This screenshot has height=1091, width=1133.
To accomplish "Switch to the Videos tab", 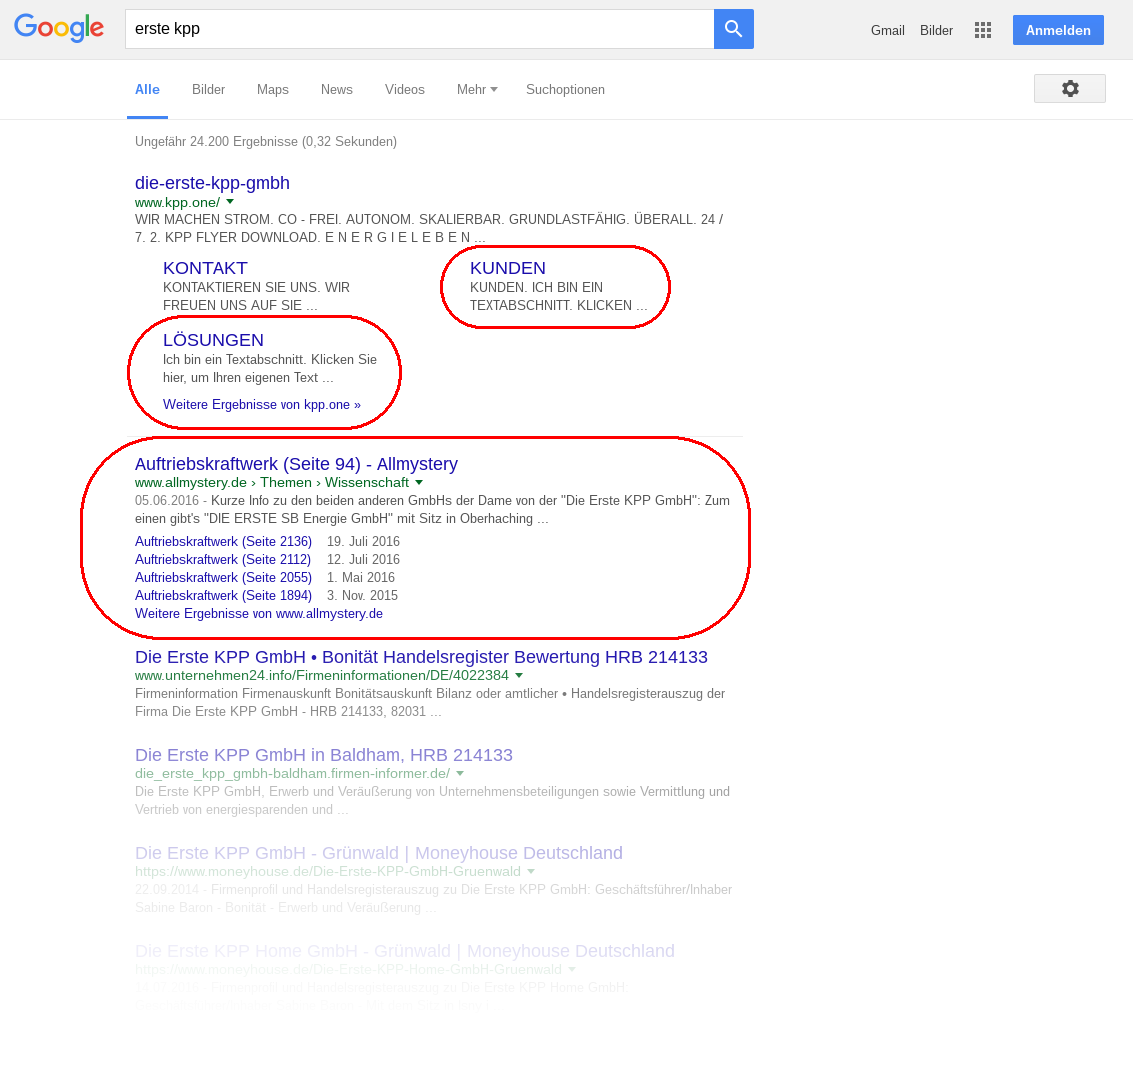I will 405,90.
